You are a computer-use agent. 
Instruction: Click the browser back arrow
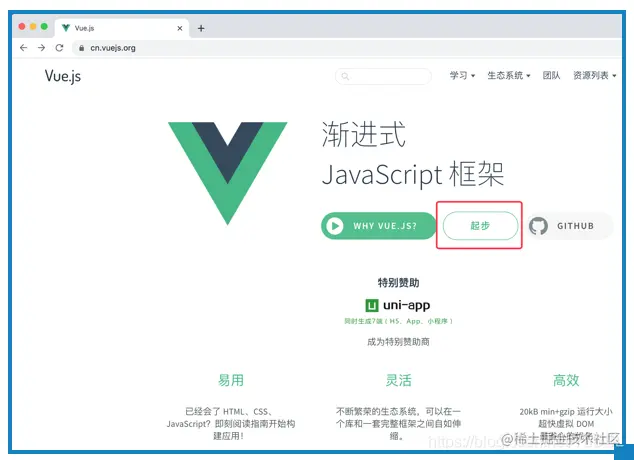[23, 48]
